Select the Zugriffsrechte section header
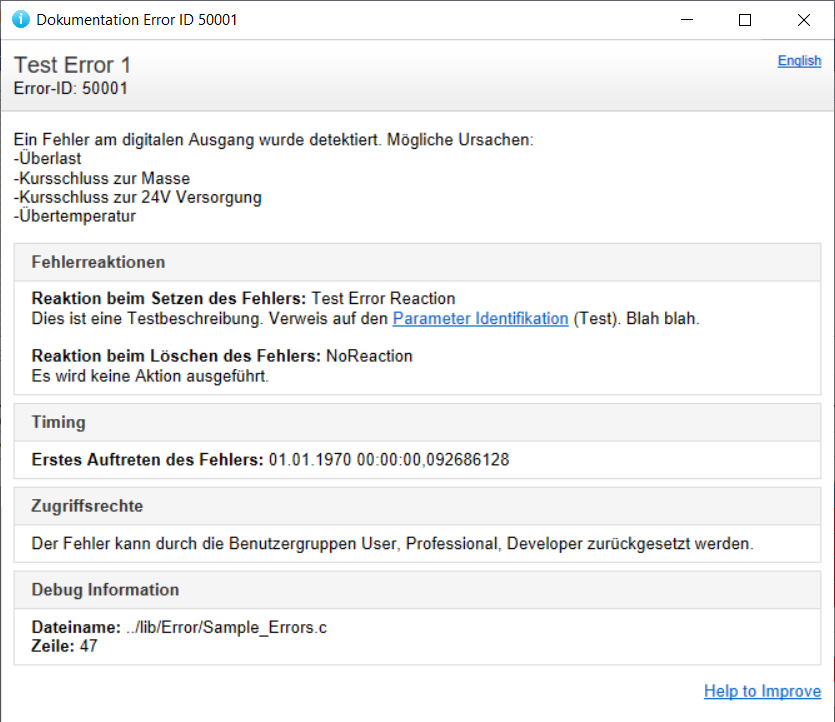This screenshot has width=835, height=722. [x=87, y=506]
